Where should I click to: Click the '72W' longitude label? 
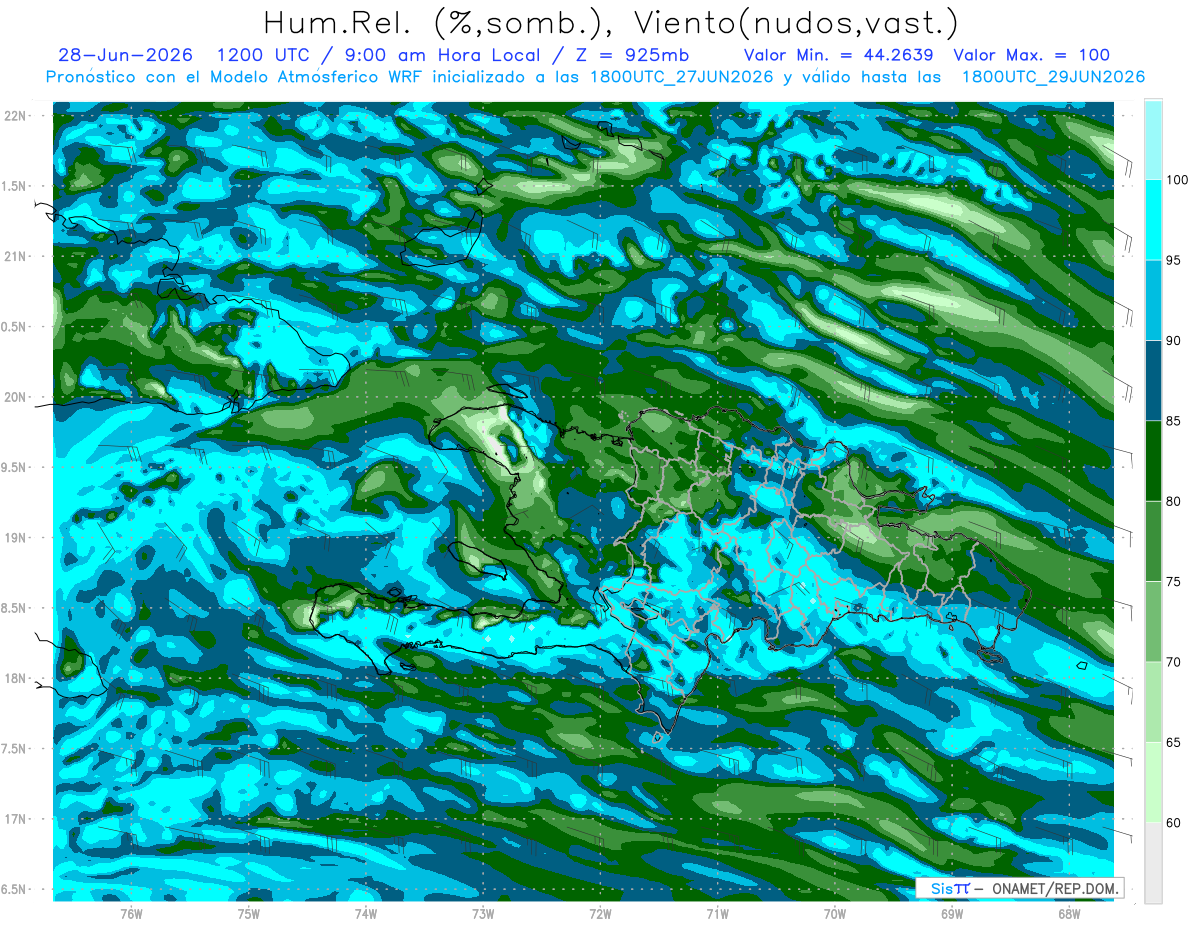pos(600,914)
